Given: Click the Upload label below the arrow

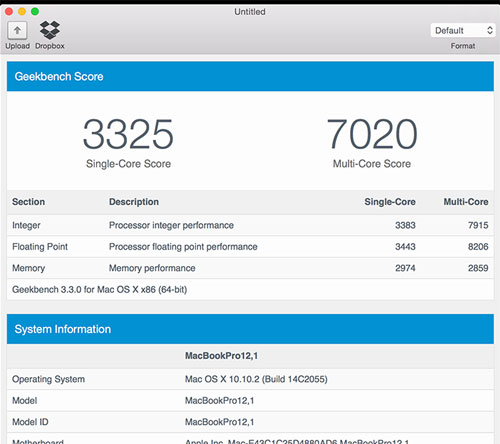Looking at the screenshot, I should click(x=17, y=46).
